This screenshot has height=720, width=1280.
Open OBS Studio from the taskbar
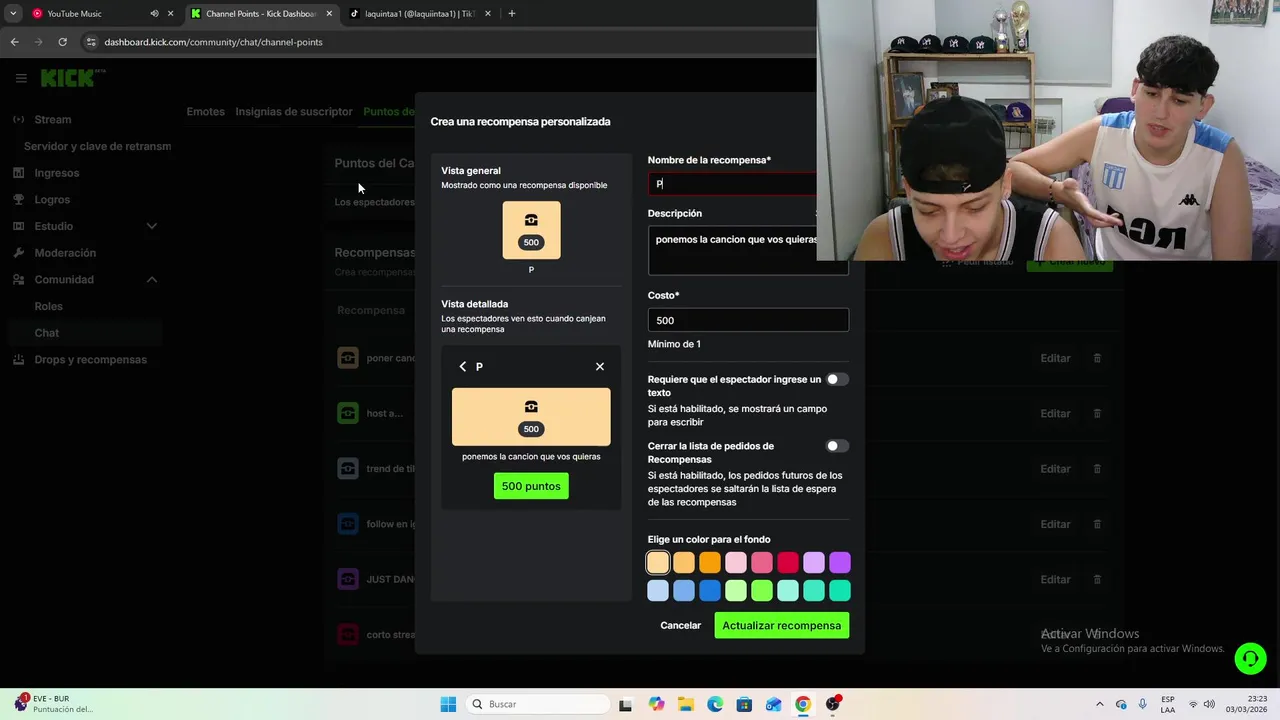(x=832, y=704)
